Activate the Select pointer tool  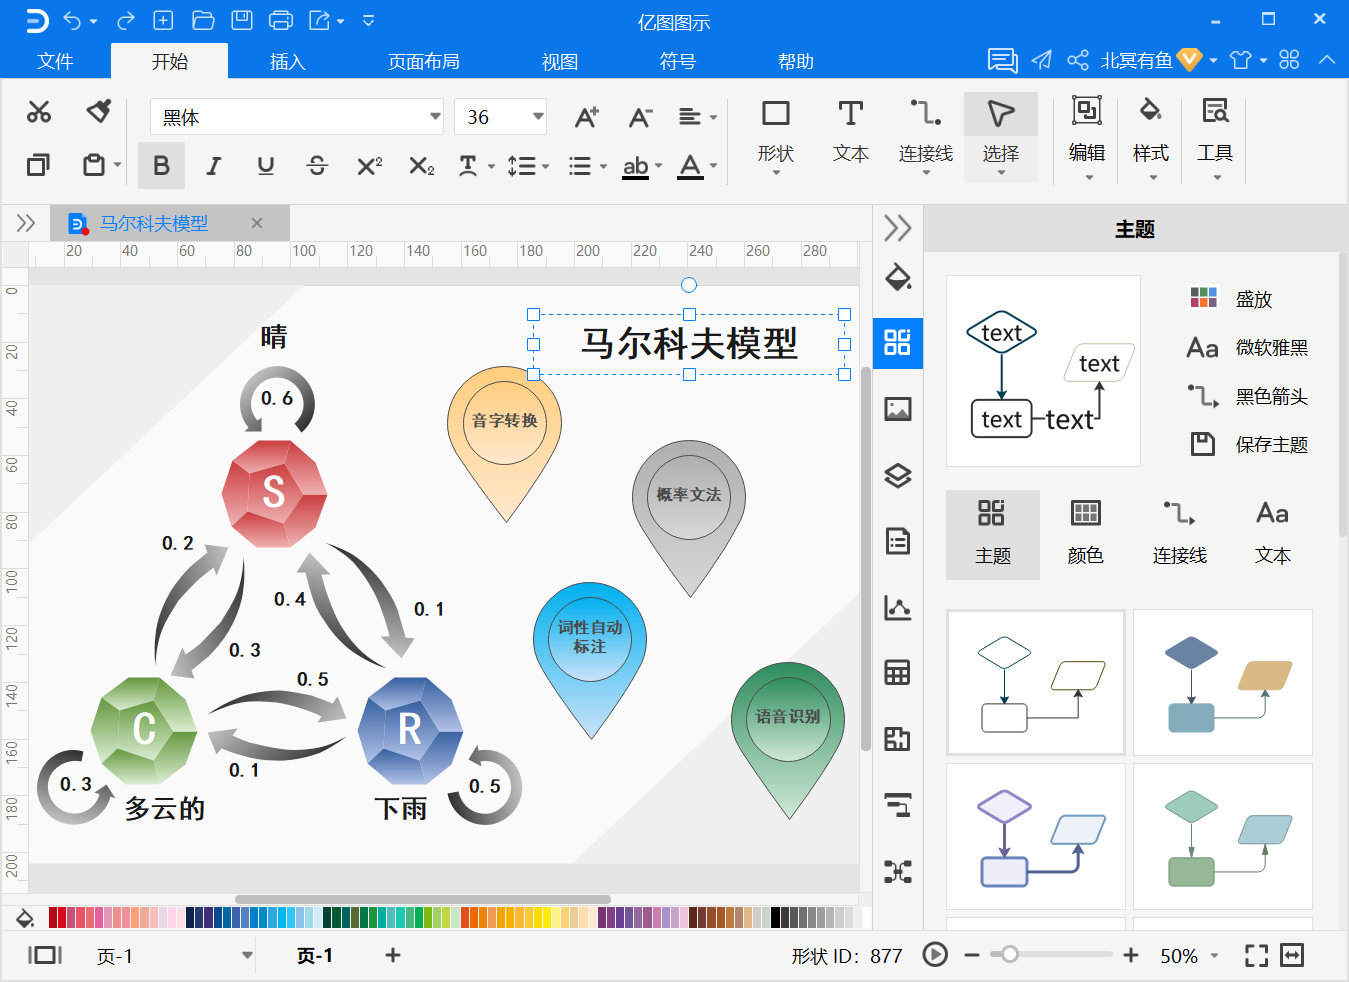pos(1000,137)
